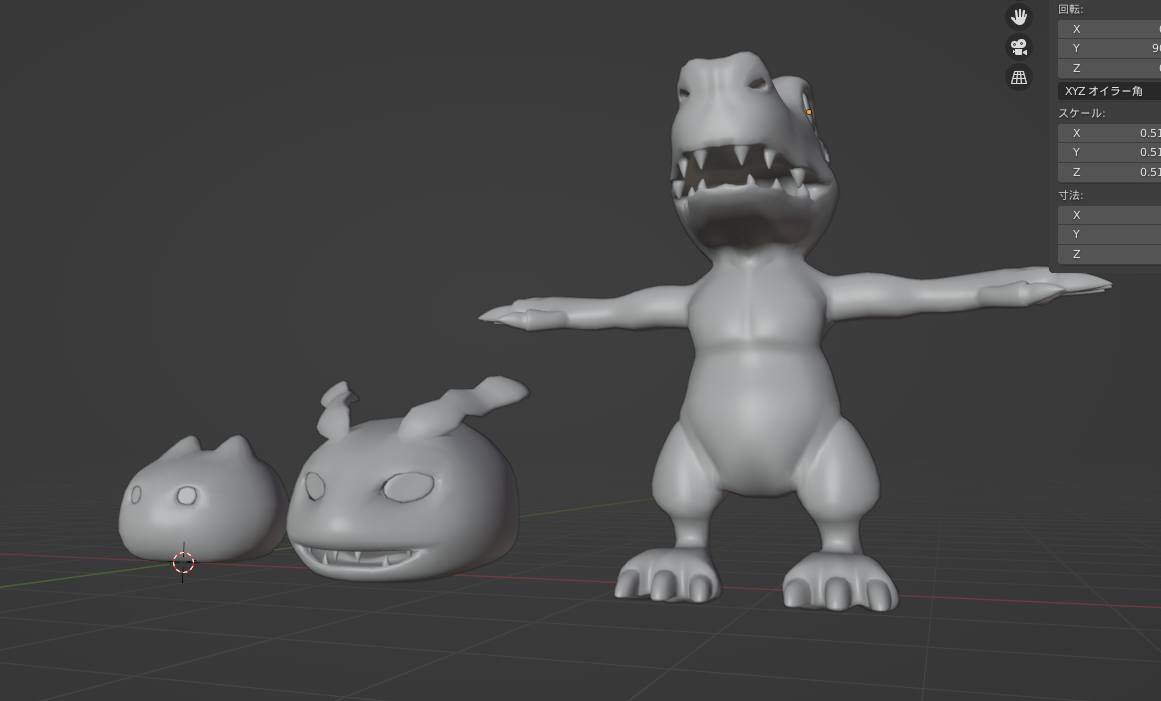Click the X field under 寸法
The width and height of the screenshot is (1161, 701).
point(1109,215)
